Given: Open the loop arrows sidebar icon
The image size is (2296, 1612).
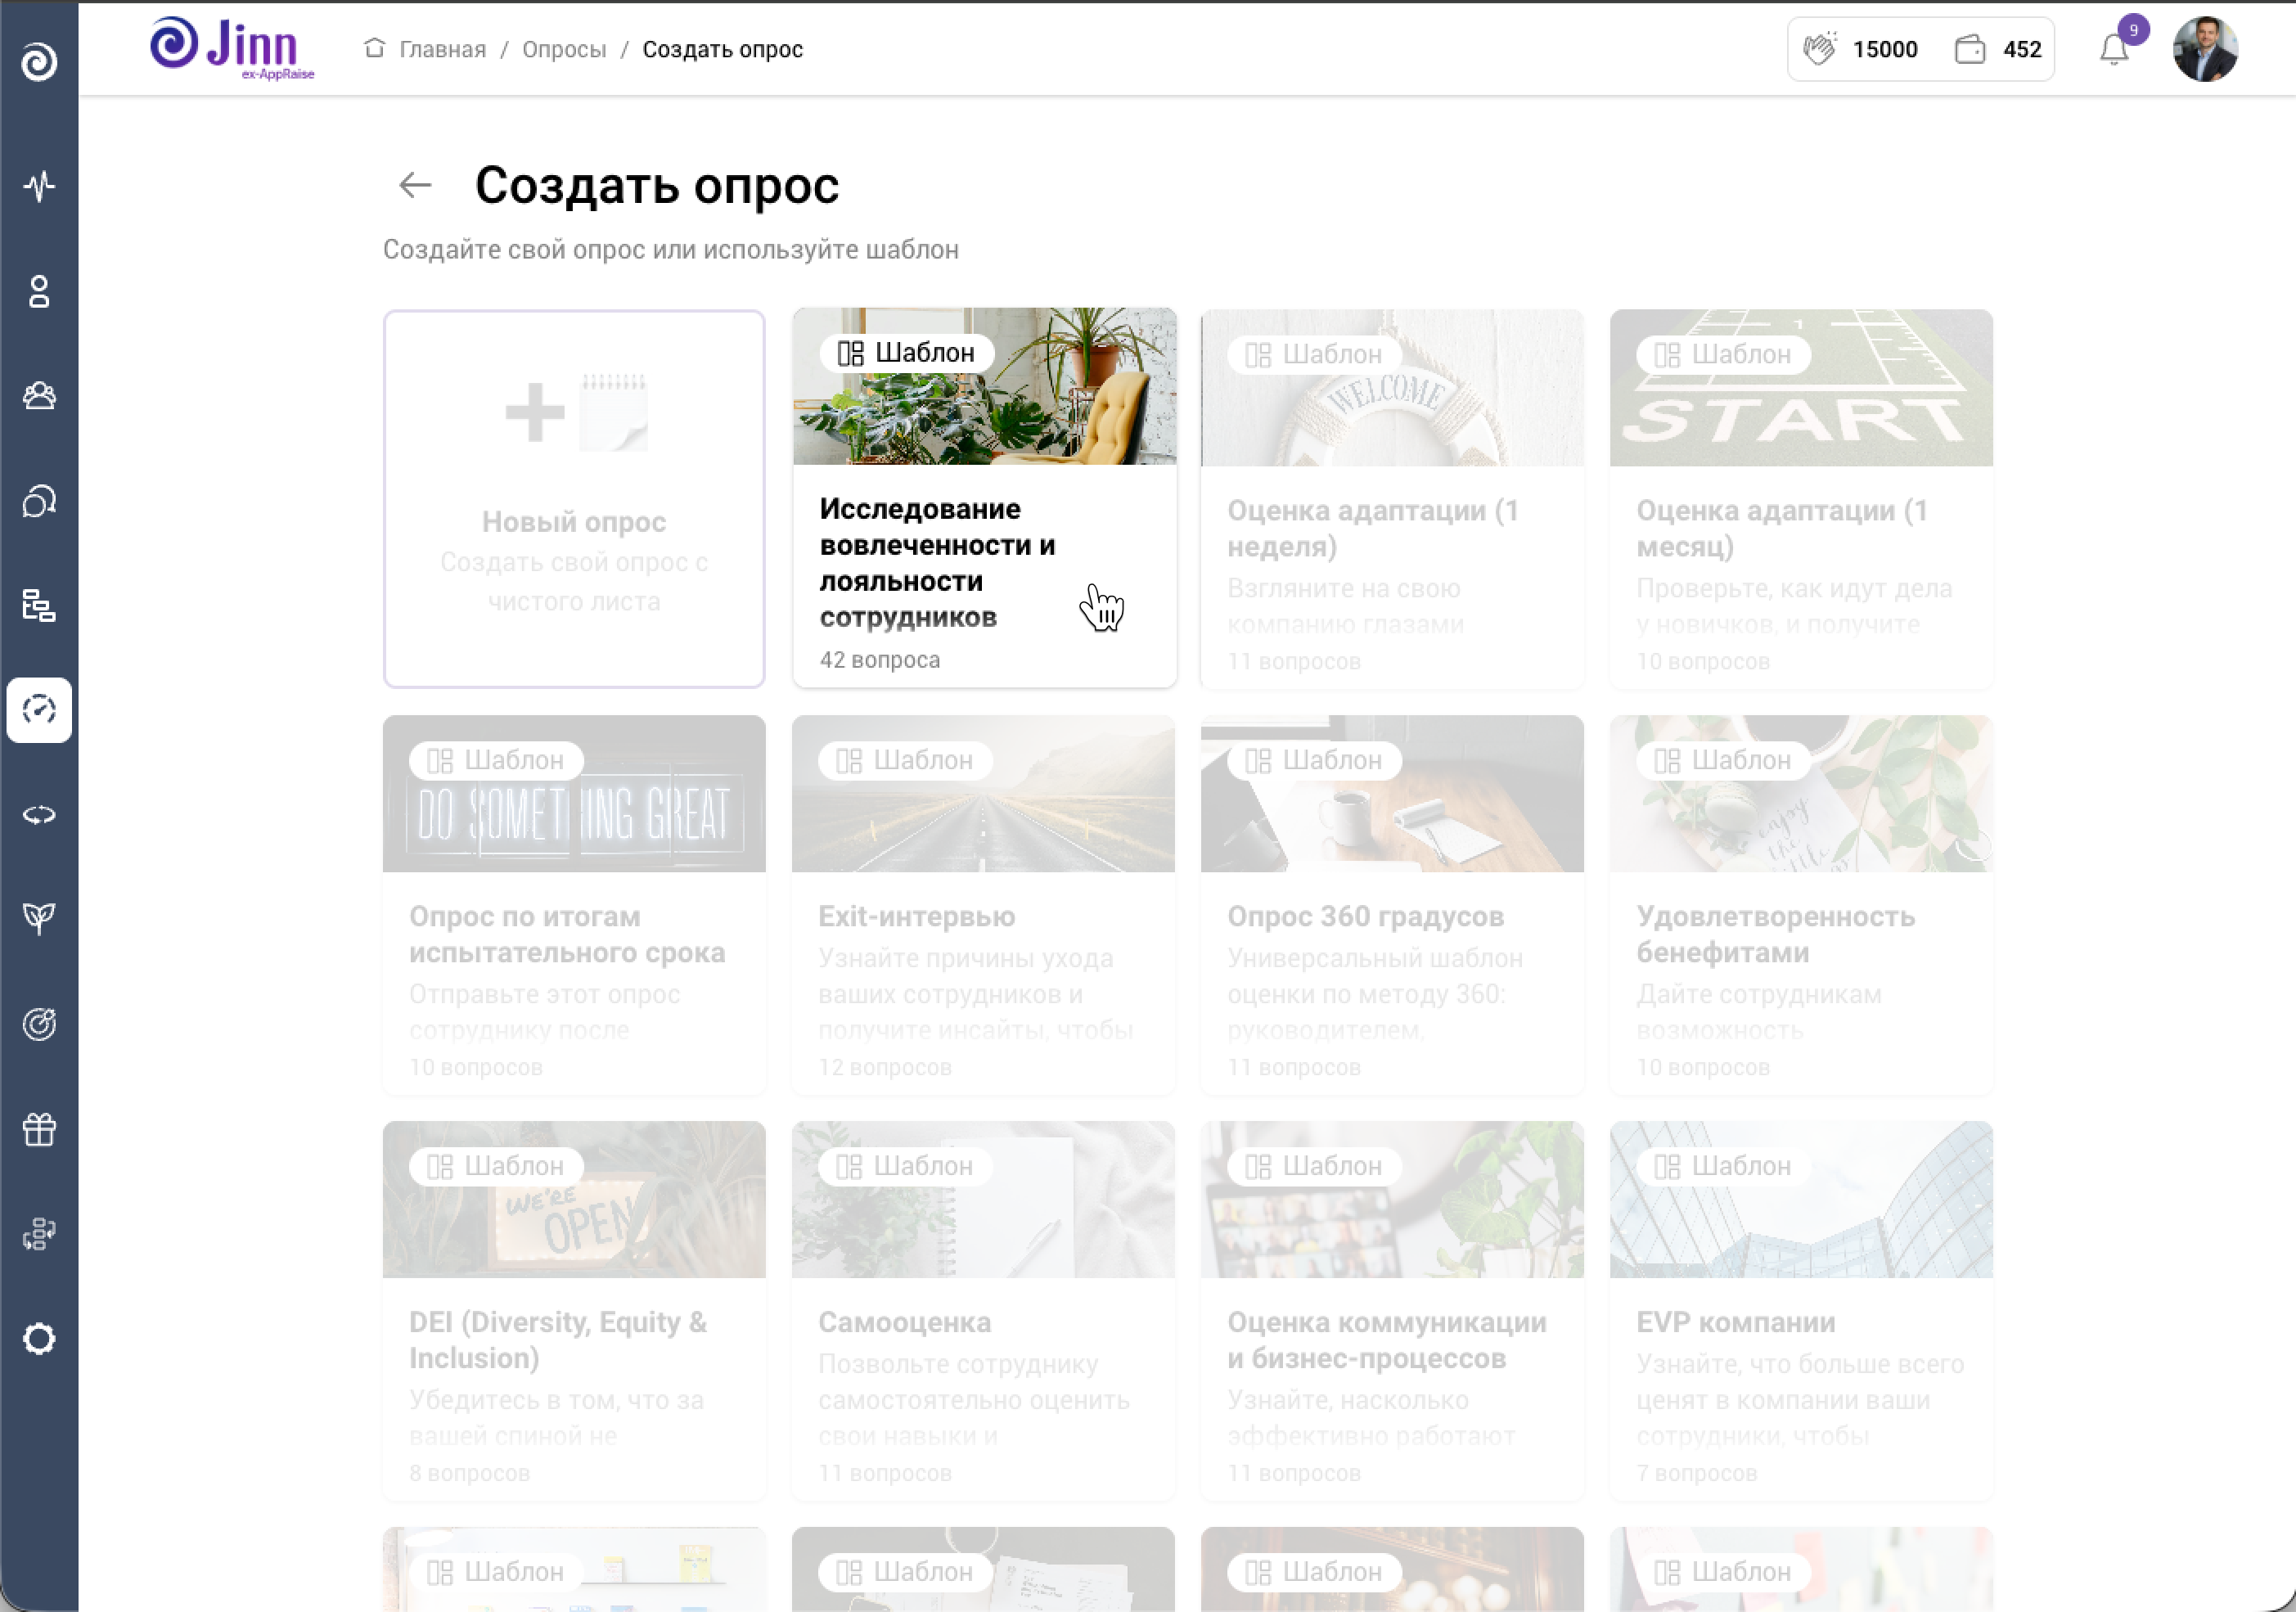Looking at the screenshot, I should click(39, 815).
